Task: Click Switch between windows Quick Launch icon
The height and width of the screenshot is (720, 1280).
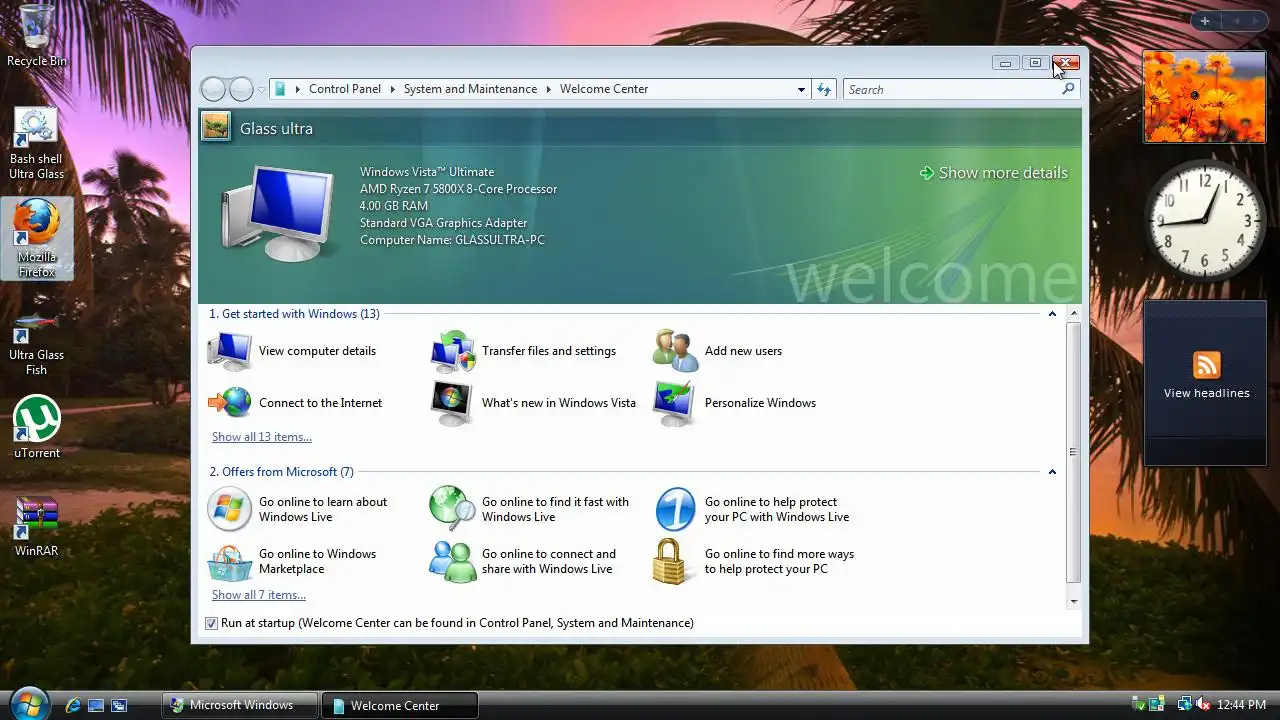Action: click(118, 705)
